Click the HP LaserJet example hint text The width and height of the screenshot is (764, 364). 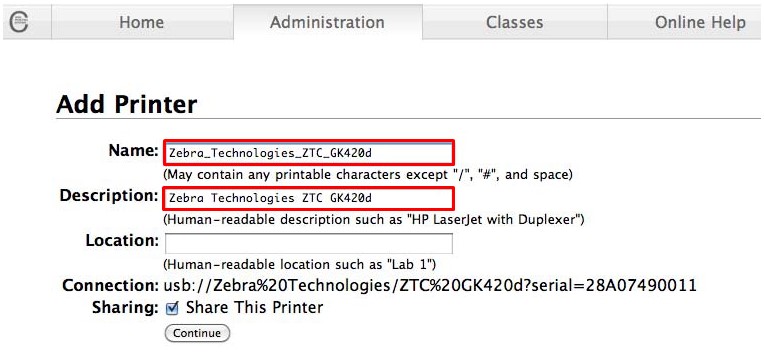pyautogui.click(x=374, y=220)
